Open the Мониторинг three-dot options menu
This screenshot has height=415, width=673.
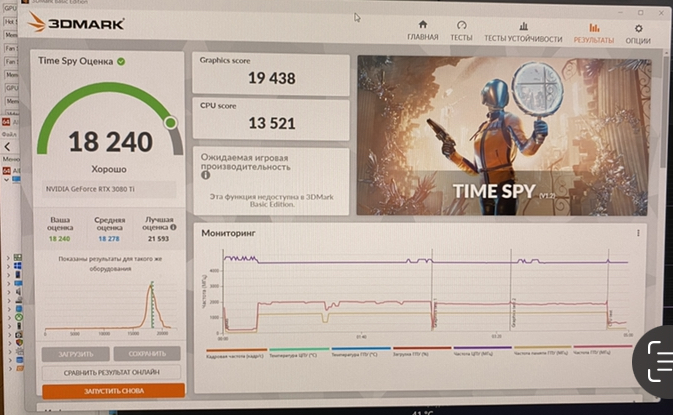[x=638, y=233]
